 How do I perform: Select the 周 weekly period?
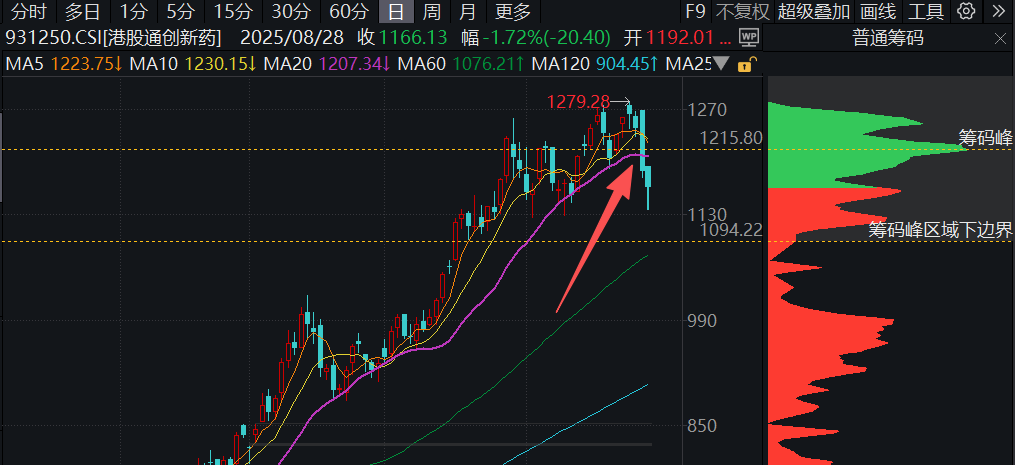(431, 11)
